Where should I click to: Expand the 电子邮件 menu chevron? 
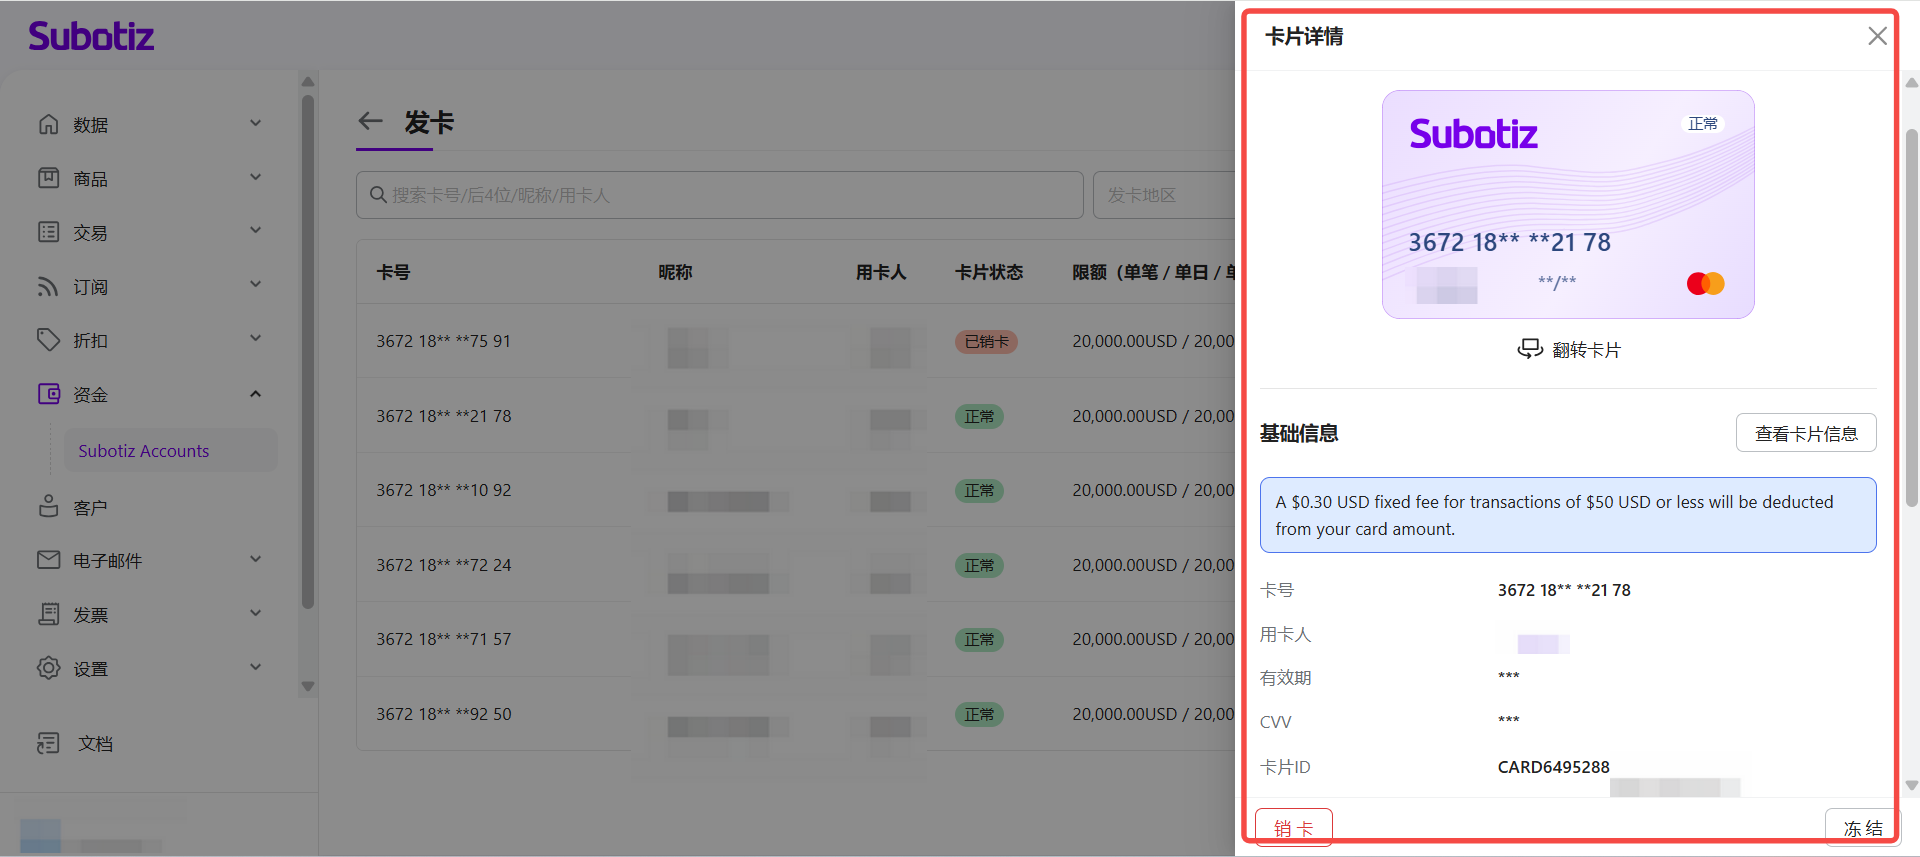pos(256,559)
